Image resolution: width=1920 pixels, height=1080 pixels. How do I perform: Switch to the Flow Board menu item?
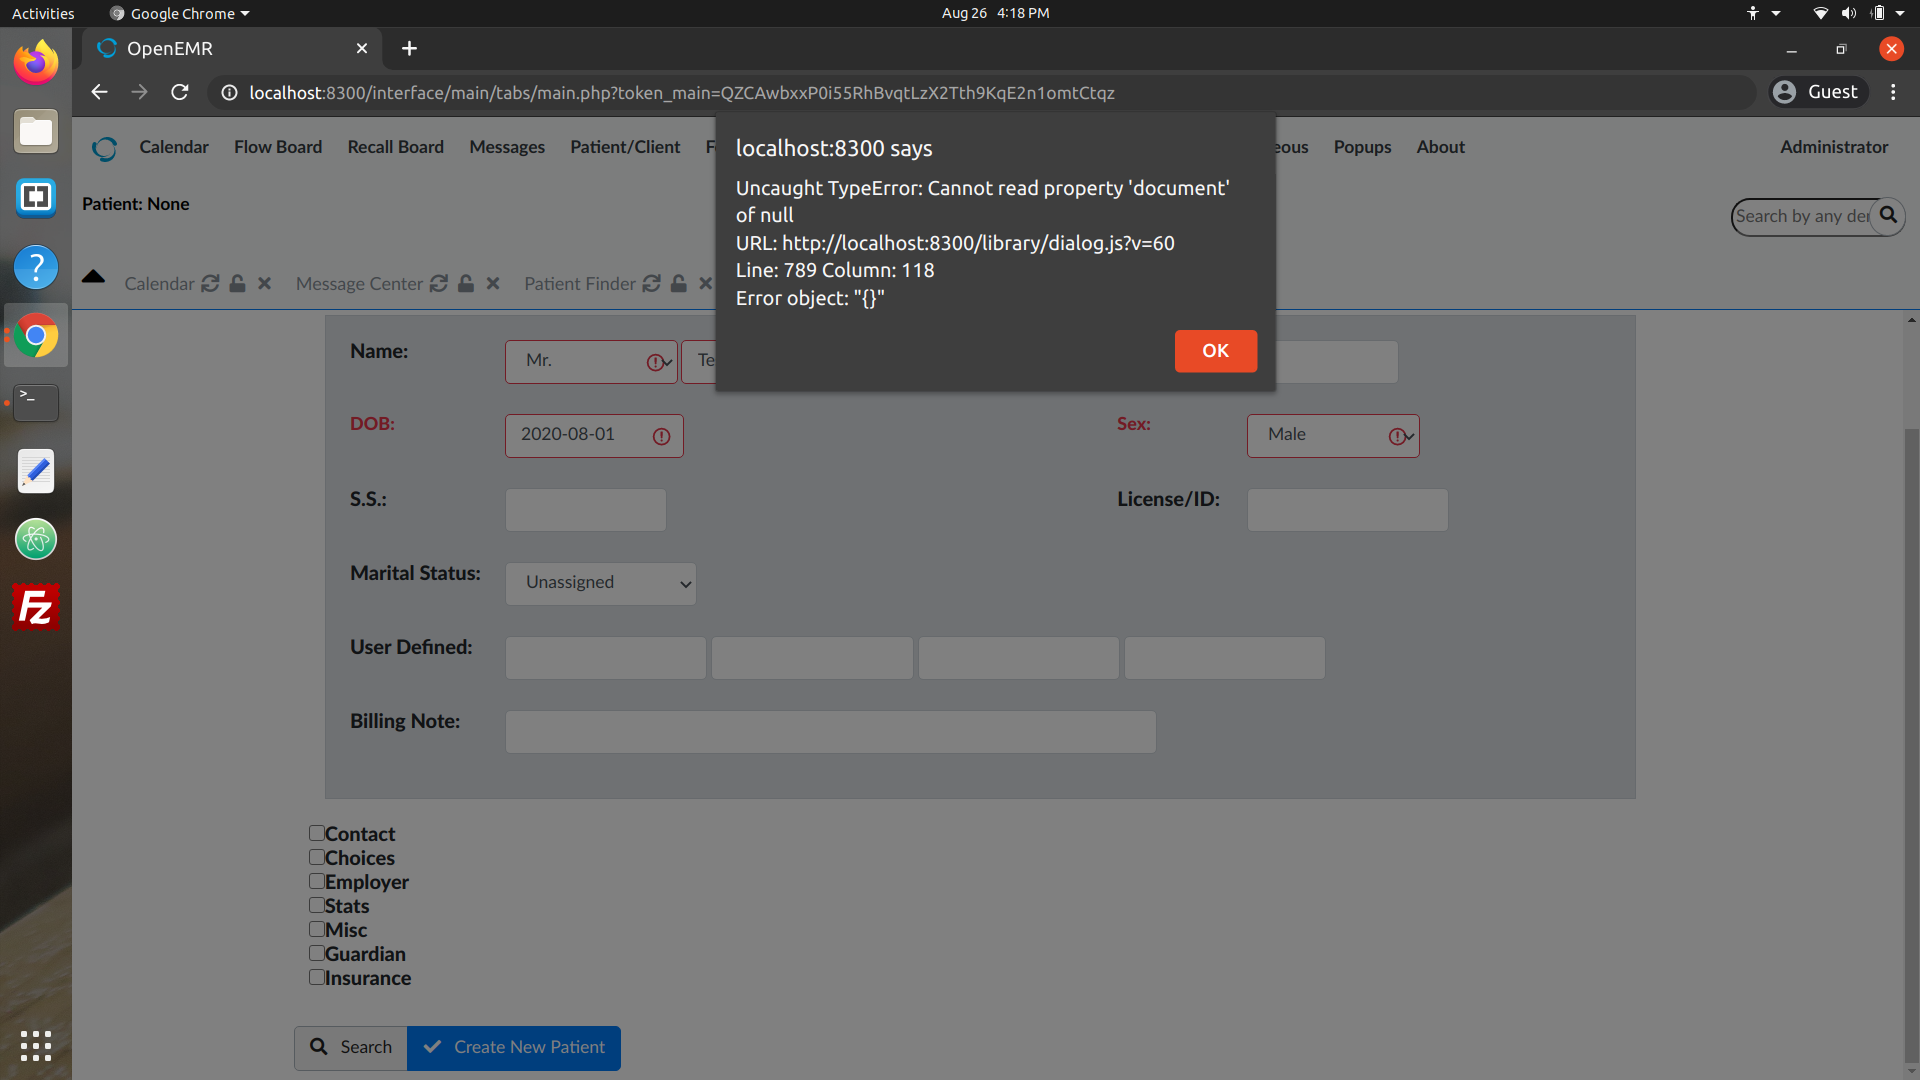(277, 147)
